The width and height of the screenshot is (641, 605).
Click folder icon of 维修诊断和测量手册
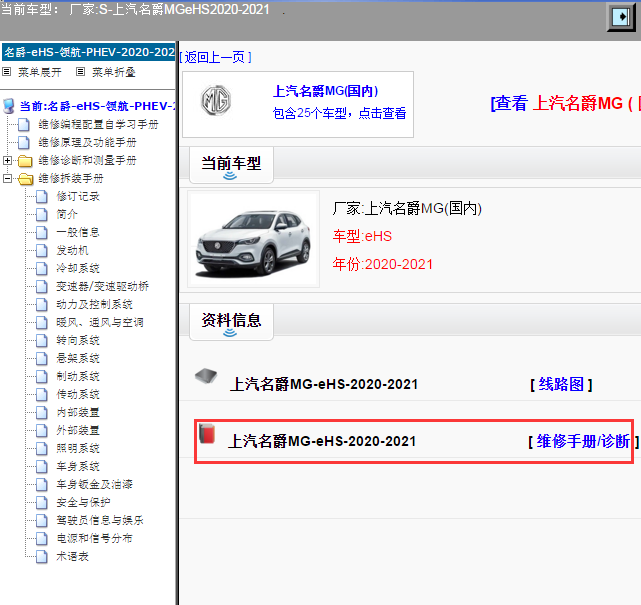(25, 161)
